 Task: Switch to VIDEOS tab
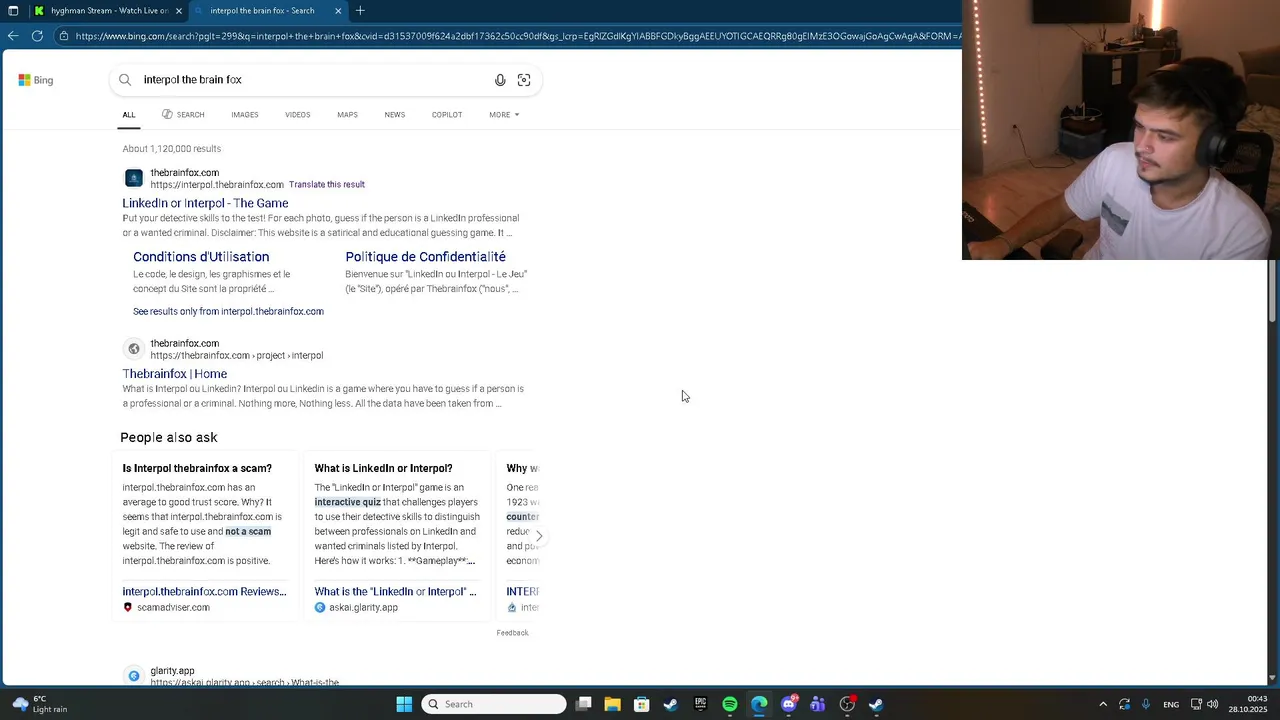(298, 115)
